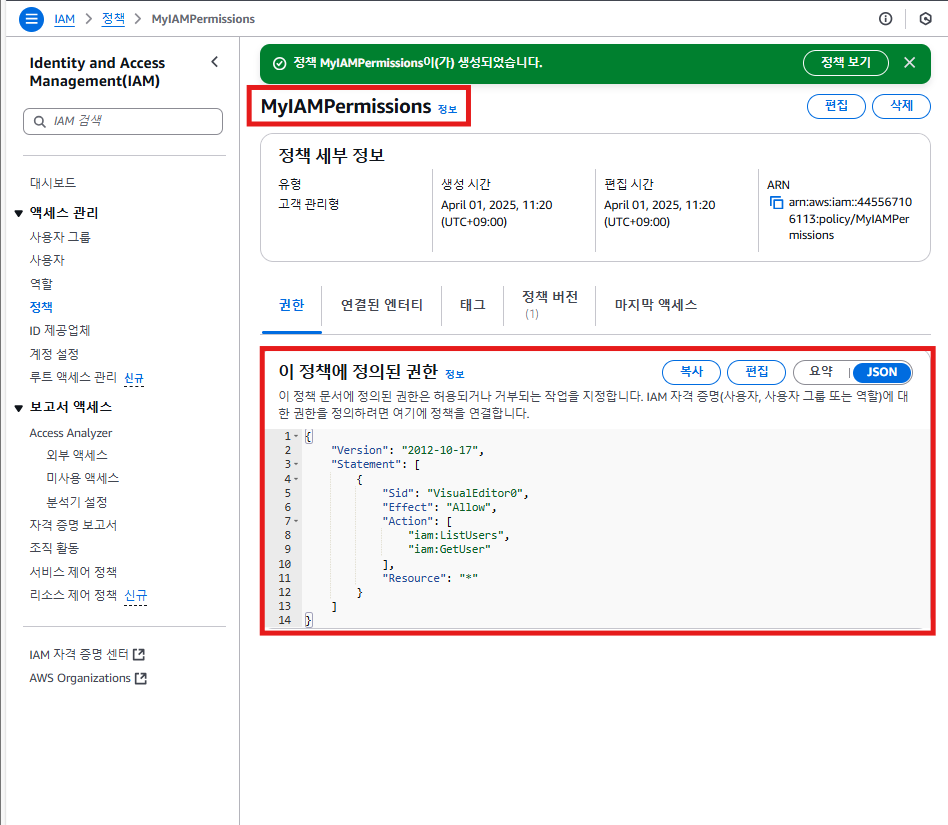Click the "Effect": "Allow" JSON line
The image size is (948, 825).
click(440, 507)
